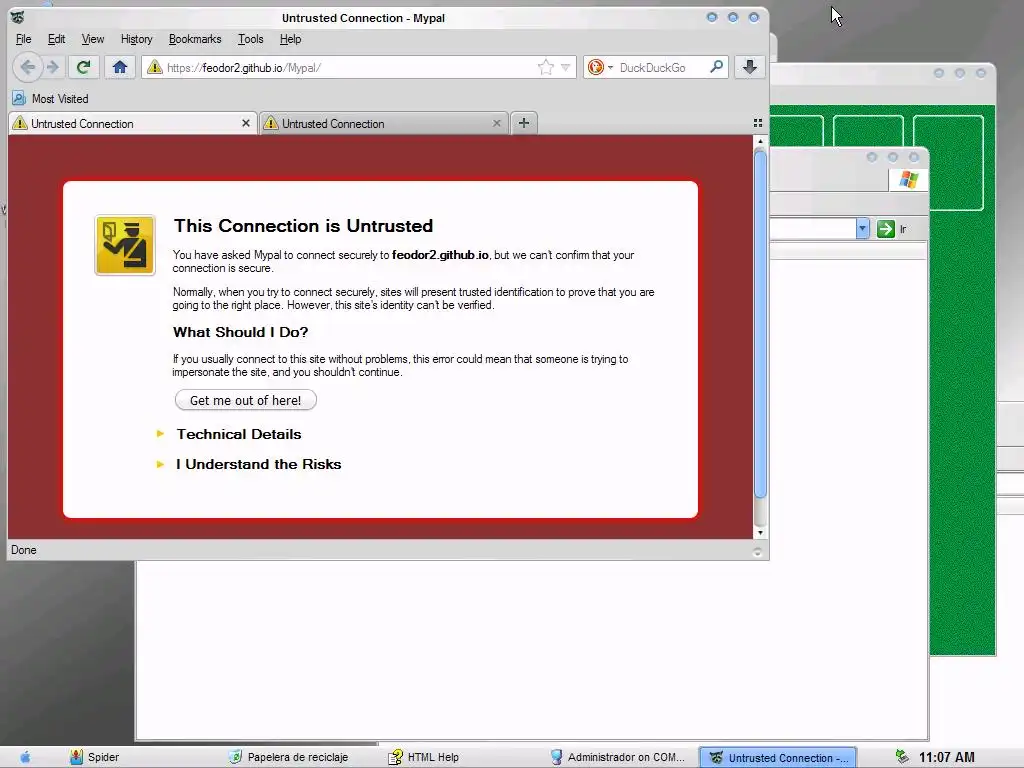
Task: Click the Get me out of here! button
Action: pos(246,400)
